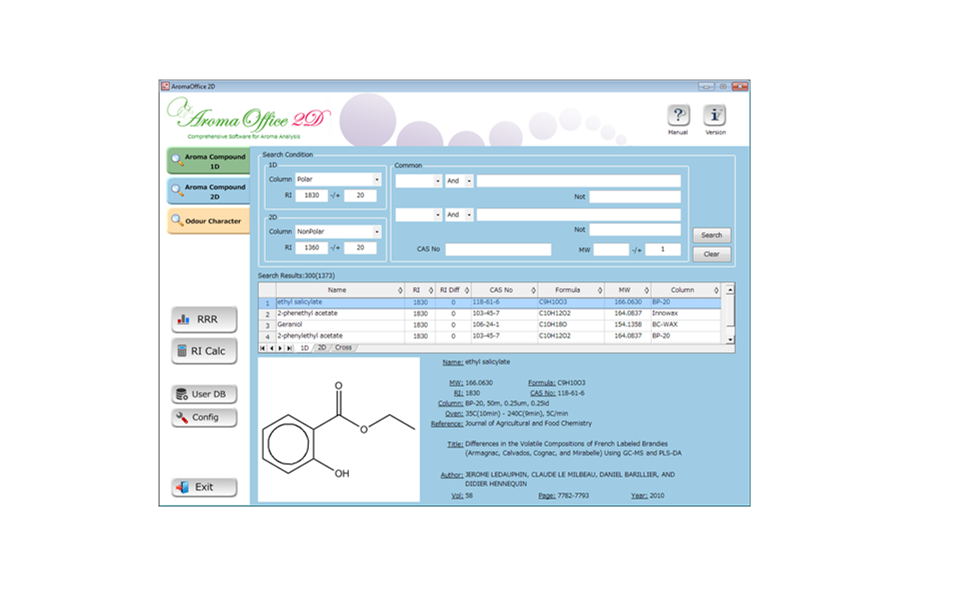
Task: Click the second Not exclusion field
Action: [635, 230]
